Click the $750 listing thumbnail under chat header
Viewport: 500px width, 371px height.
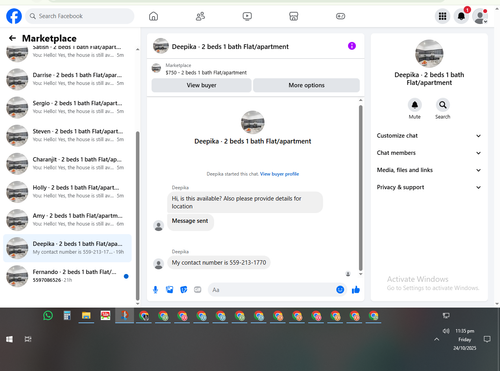coord(156,68)
